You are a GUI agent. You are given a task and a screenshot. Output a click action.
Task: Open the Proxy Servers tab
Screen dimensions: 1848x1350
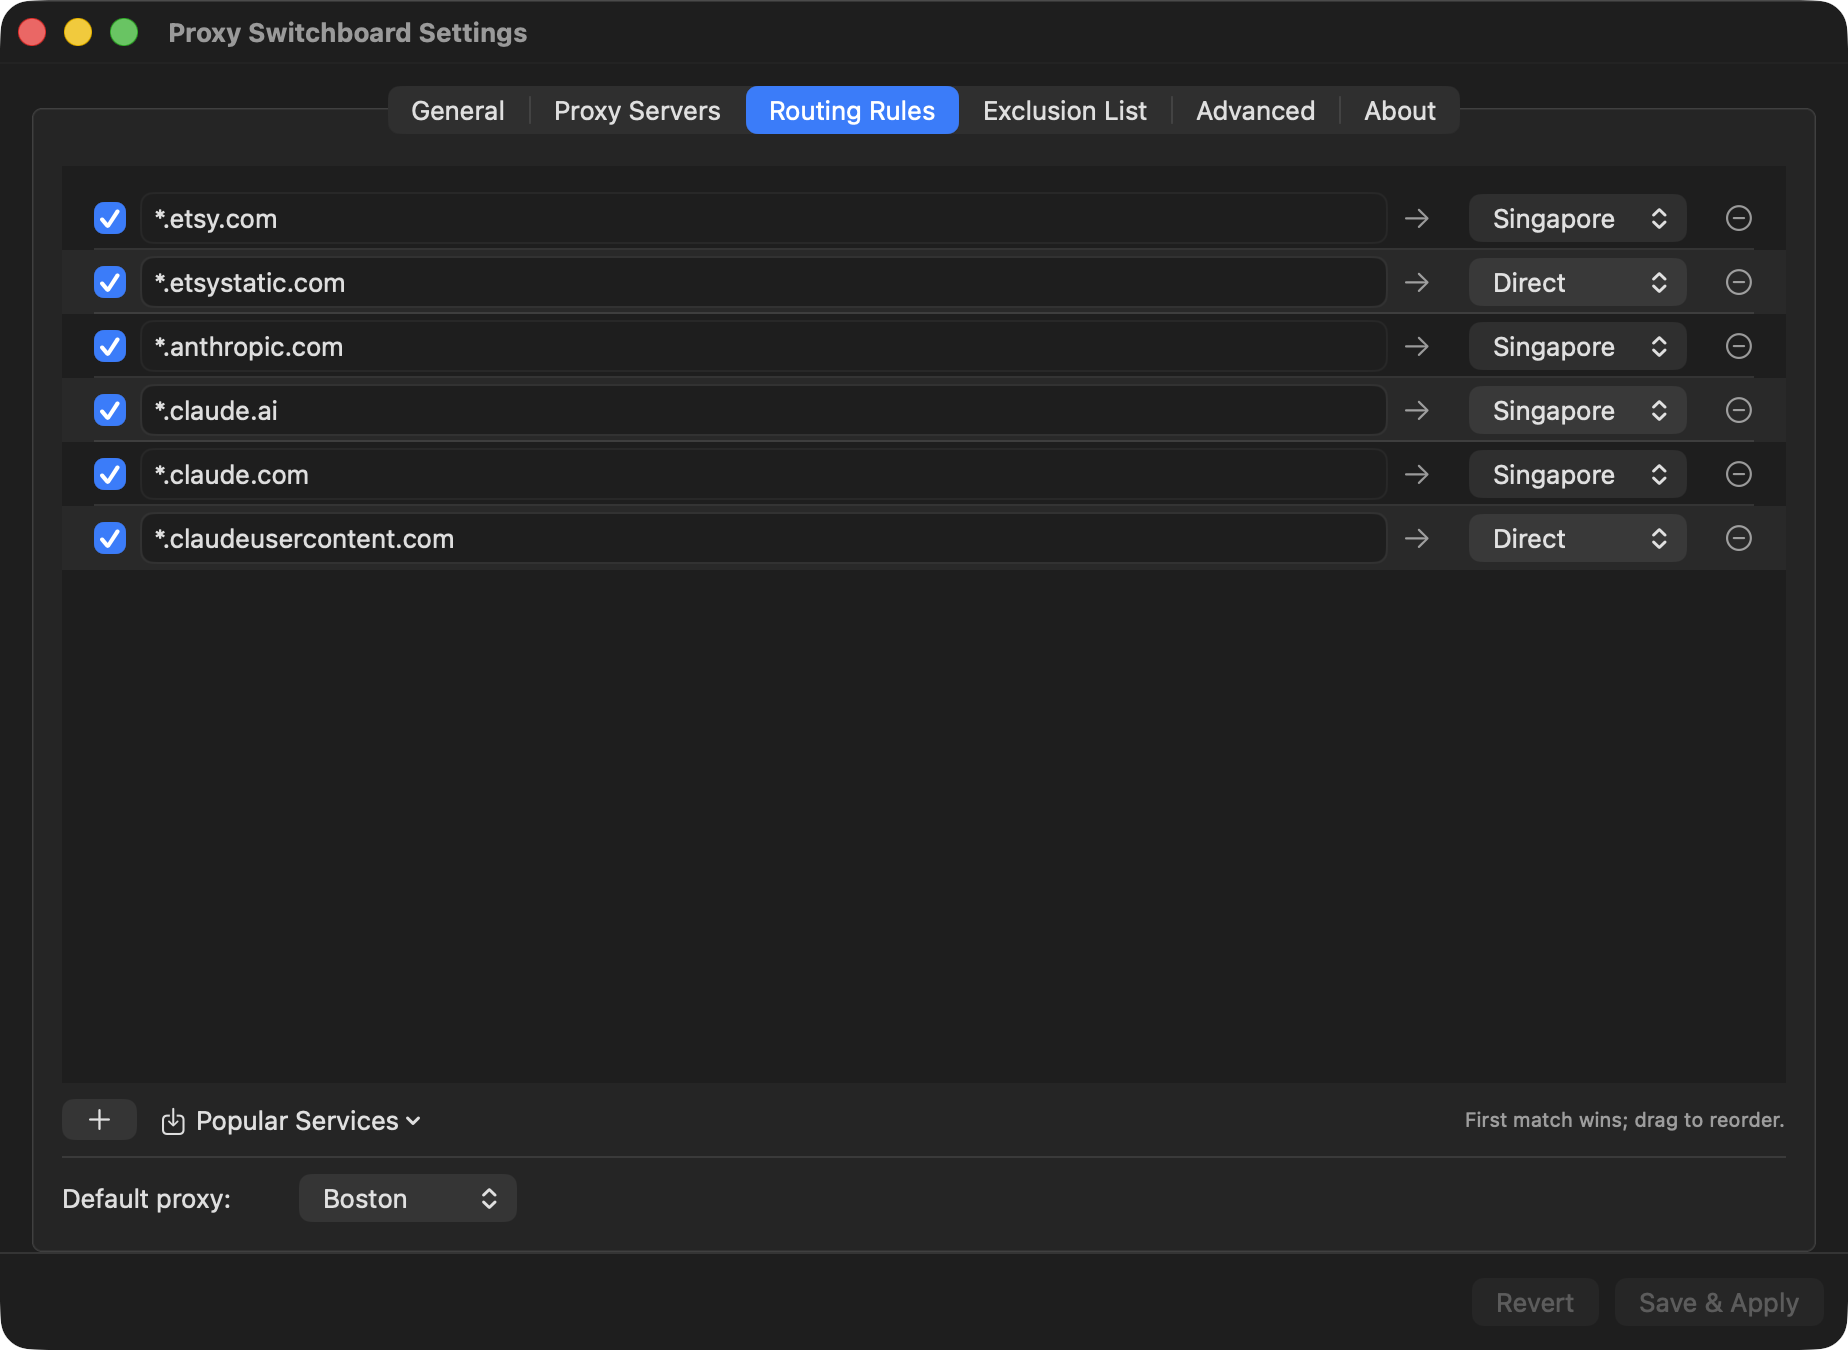pyautogui.click(x=637, y=110)
